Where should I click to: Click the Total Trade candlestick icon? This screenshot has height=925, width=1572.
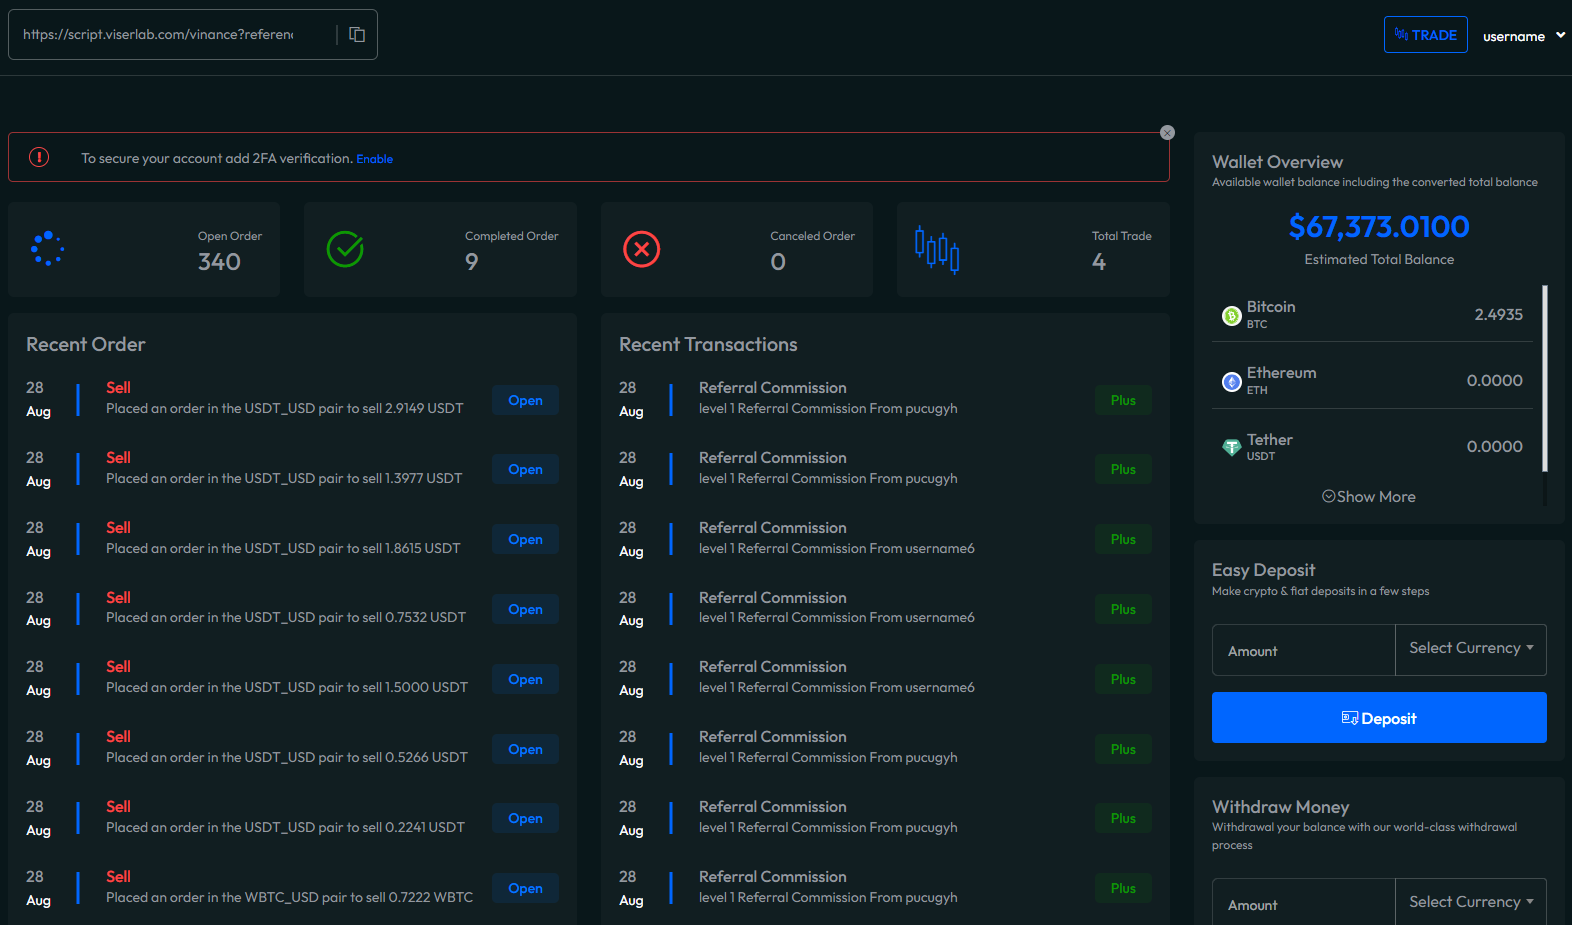937,249
